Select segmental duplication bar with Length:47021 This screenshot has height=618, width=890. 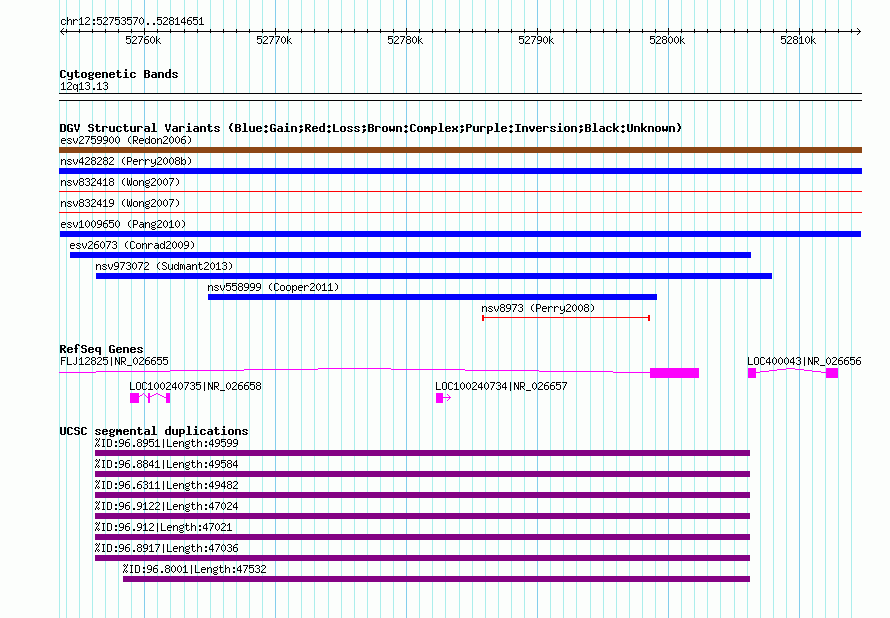click(x=422, y=537)
